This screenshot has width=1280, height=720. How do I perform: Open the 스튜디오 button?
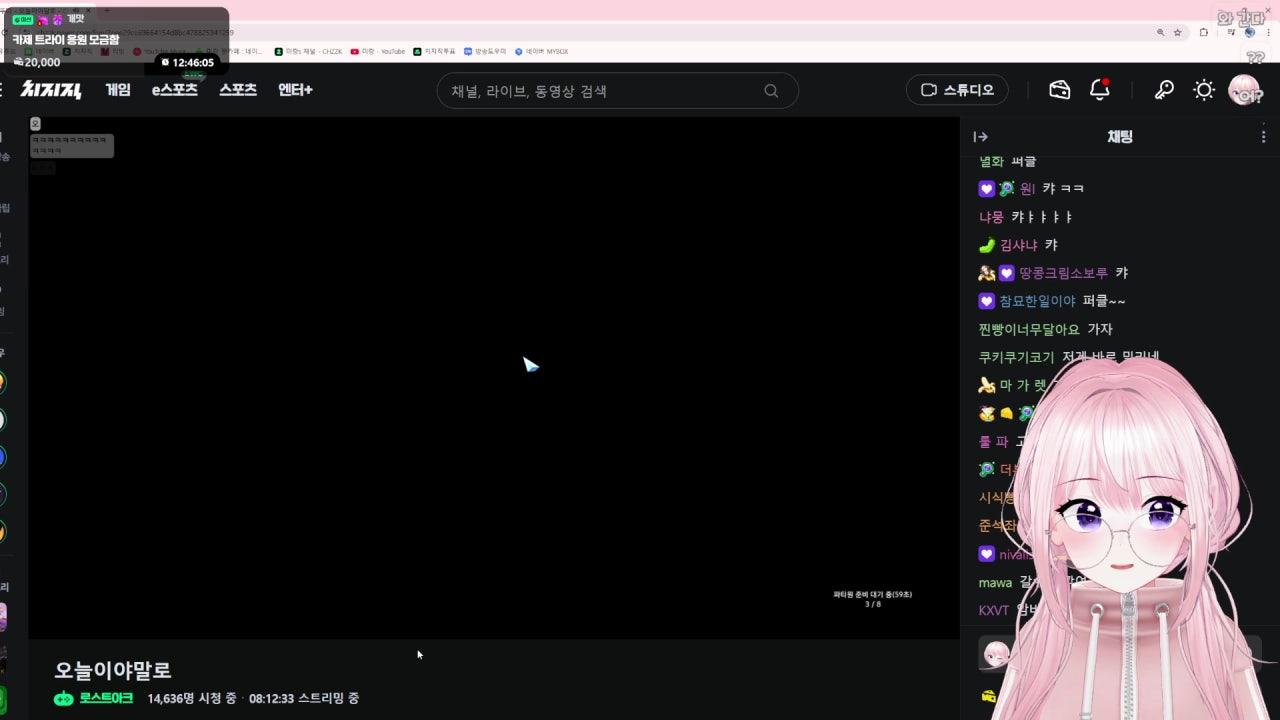tap(957, 90)
